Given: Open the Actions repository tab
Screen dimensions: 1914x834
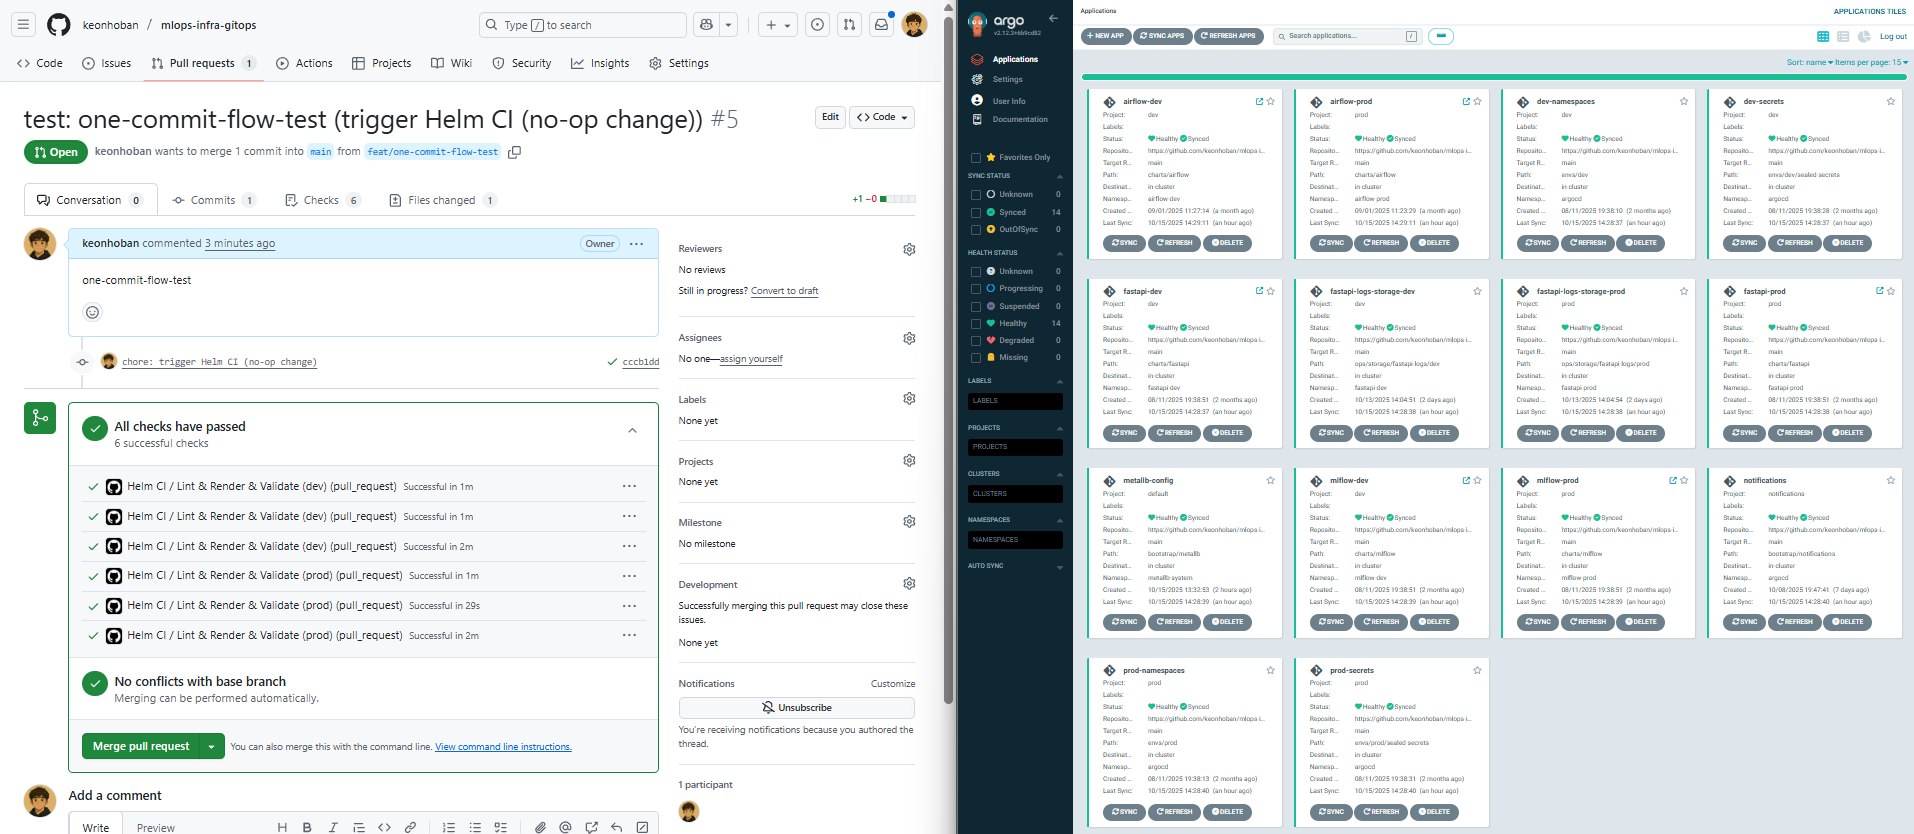Looking at the screenshot, I should point(304,63).
